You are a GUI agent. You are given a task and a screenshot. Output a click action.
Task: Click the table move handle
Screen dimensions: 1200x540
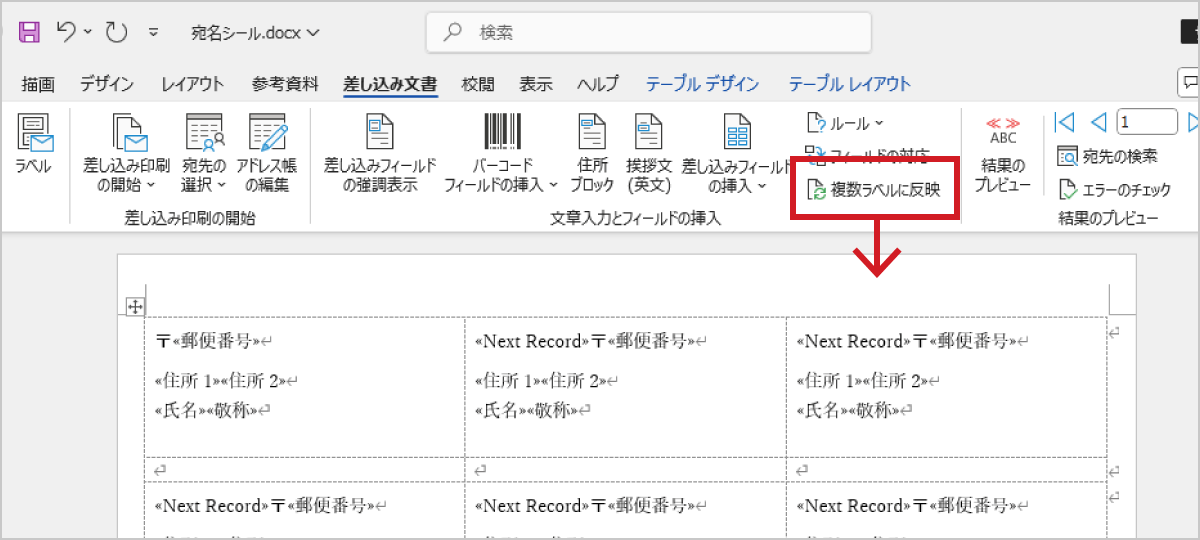click(x=134, y=307)
